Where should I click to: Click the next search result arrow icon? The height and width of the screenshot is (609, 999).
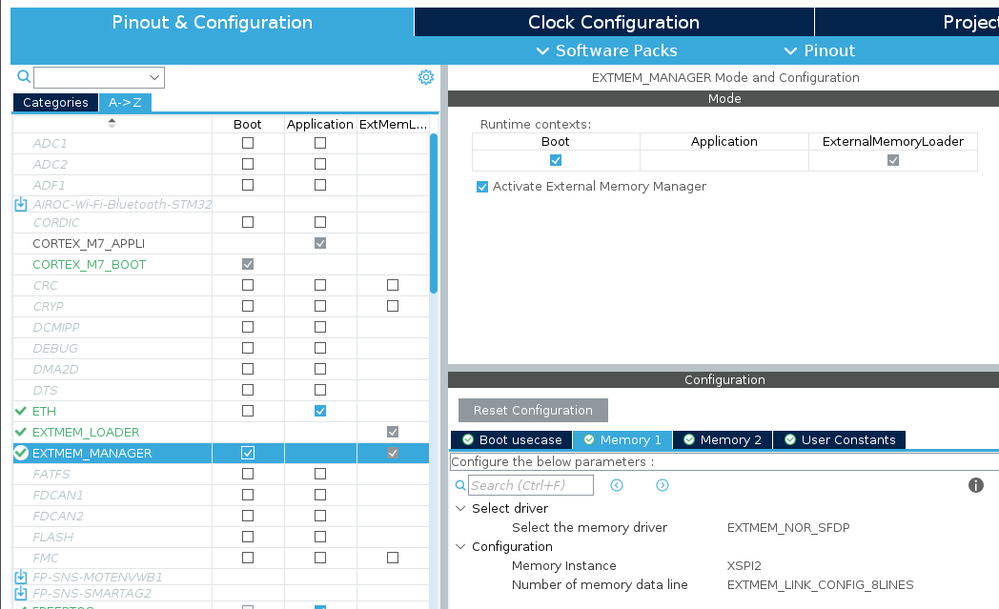point(662,485)
